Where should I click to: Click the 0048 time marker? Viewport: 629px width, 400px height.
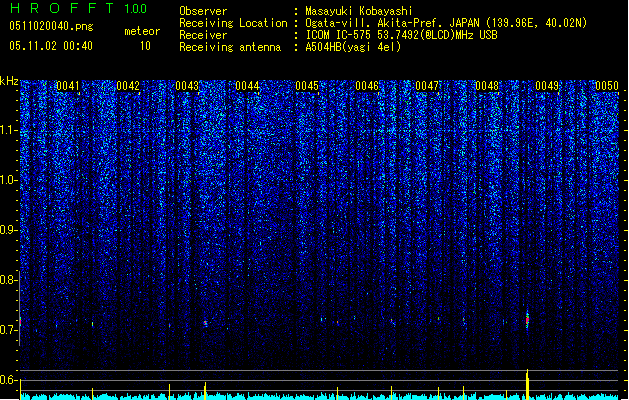(487, 86)
